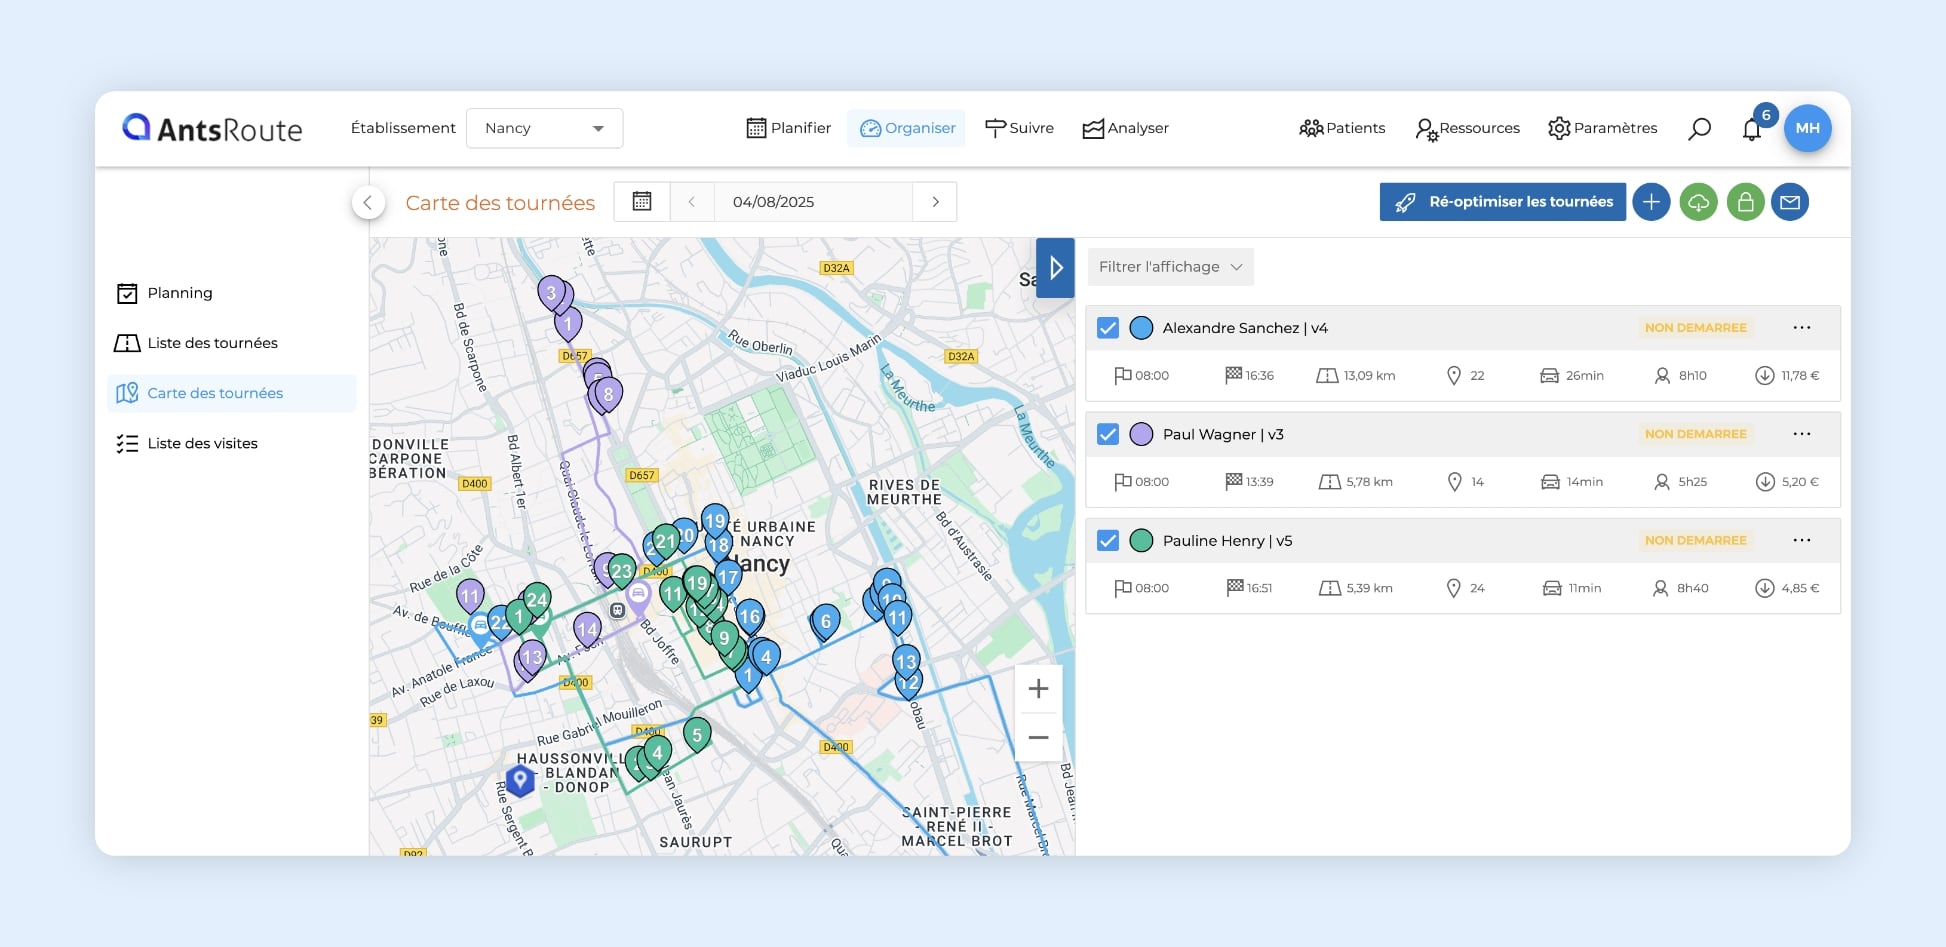Viewport: 1946px width, 947px height.
Task: Uncheck the Alexandre Sanchez route checkbox
Action: pos(1107,327)
